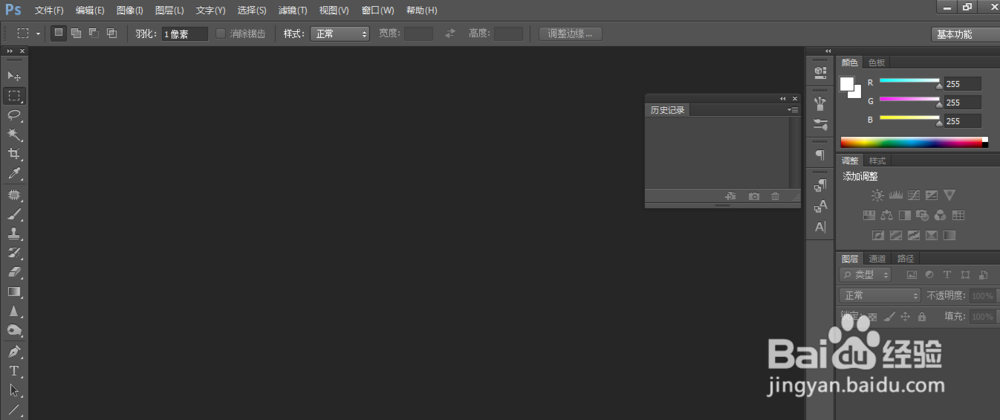The image size is (1000, 420).
Task: Select the Eyedropper tool
Action: click(x=14, y=173)
